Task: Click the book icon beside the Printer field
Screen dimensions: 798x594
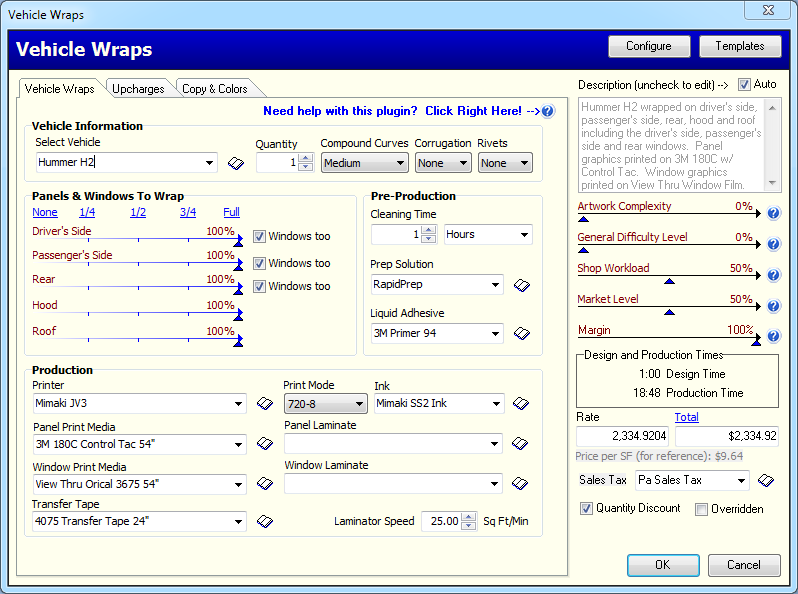Action: click(264, 404)
